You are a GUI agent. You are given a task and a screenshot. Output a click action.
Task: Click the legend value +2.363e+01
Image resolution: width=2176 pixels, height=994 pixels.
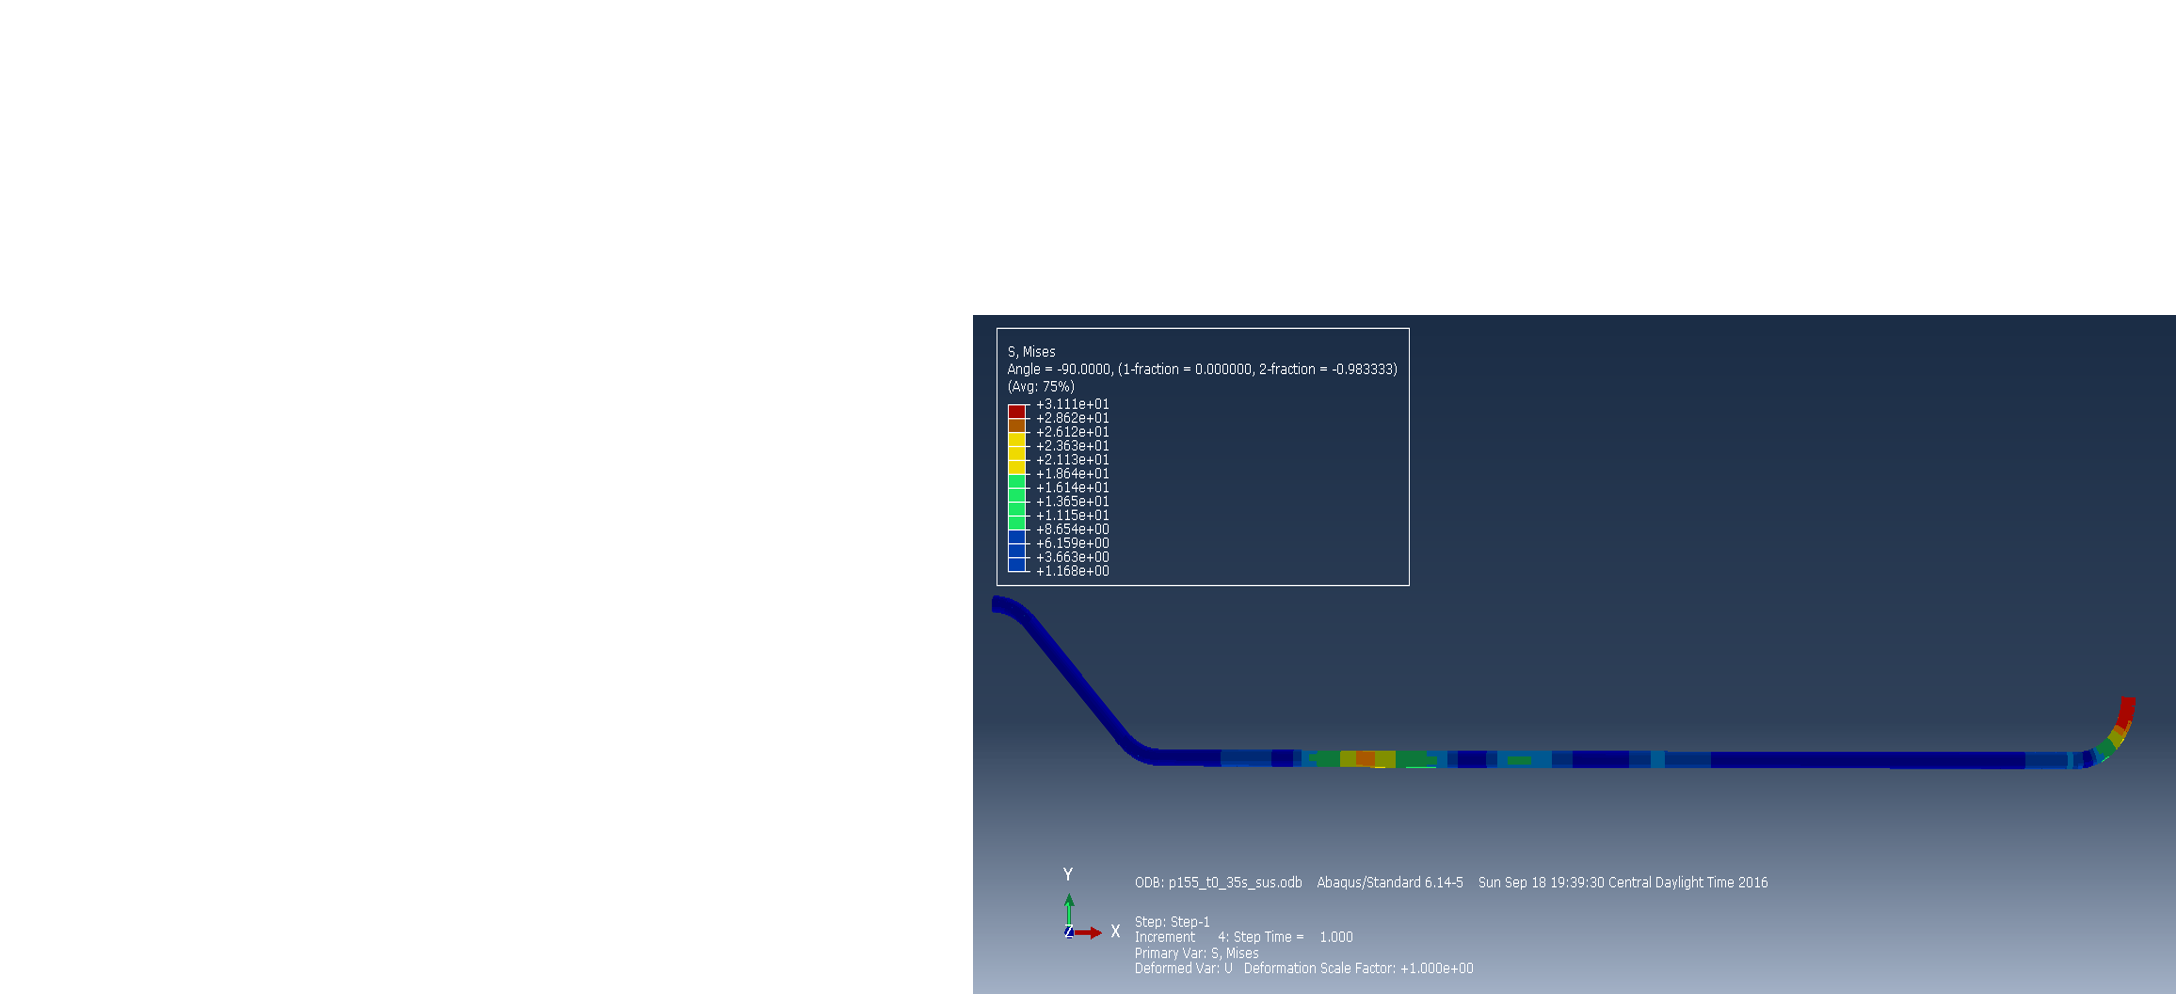[x=1072, y=446]
